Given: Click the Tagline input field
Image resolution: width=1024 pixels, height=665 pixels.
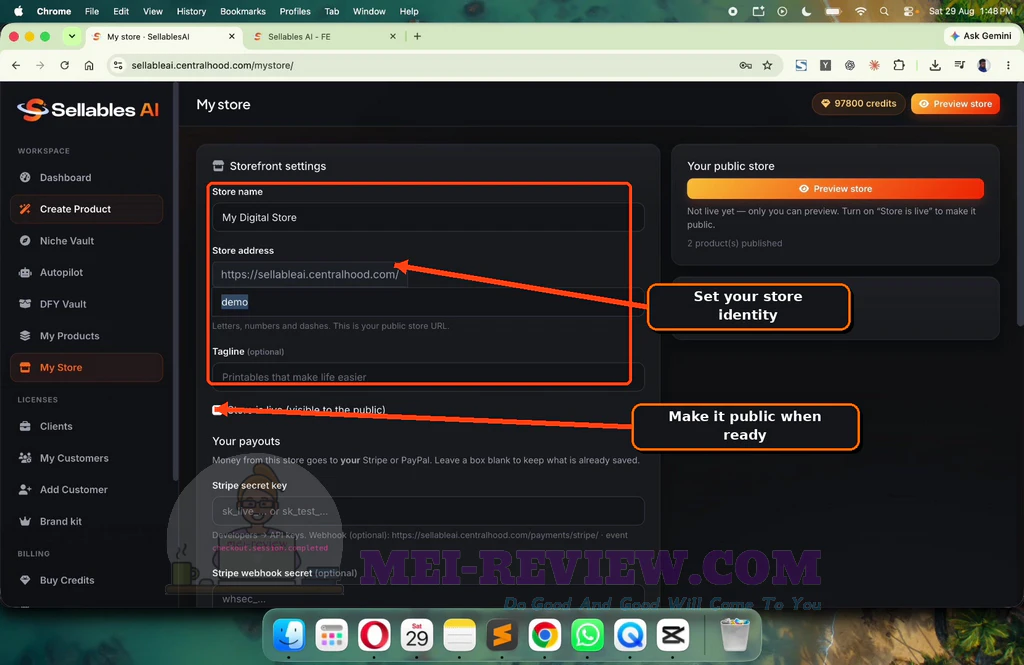Looking at the screenshot, I should tap(428, 377).
